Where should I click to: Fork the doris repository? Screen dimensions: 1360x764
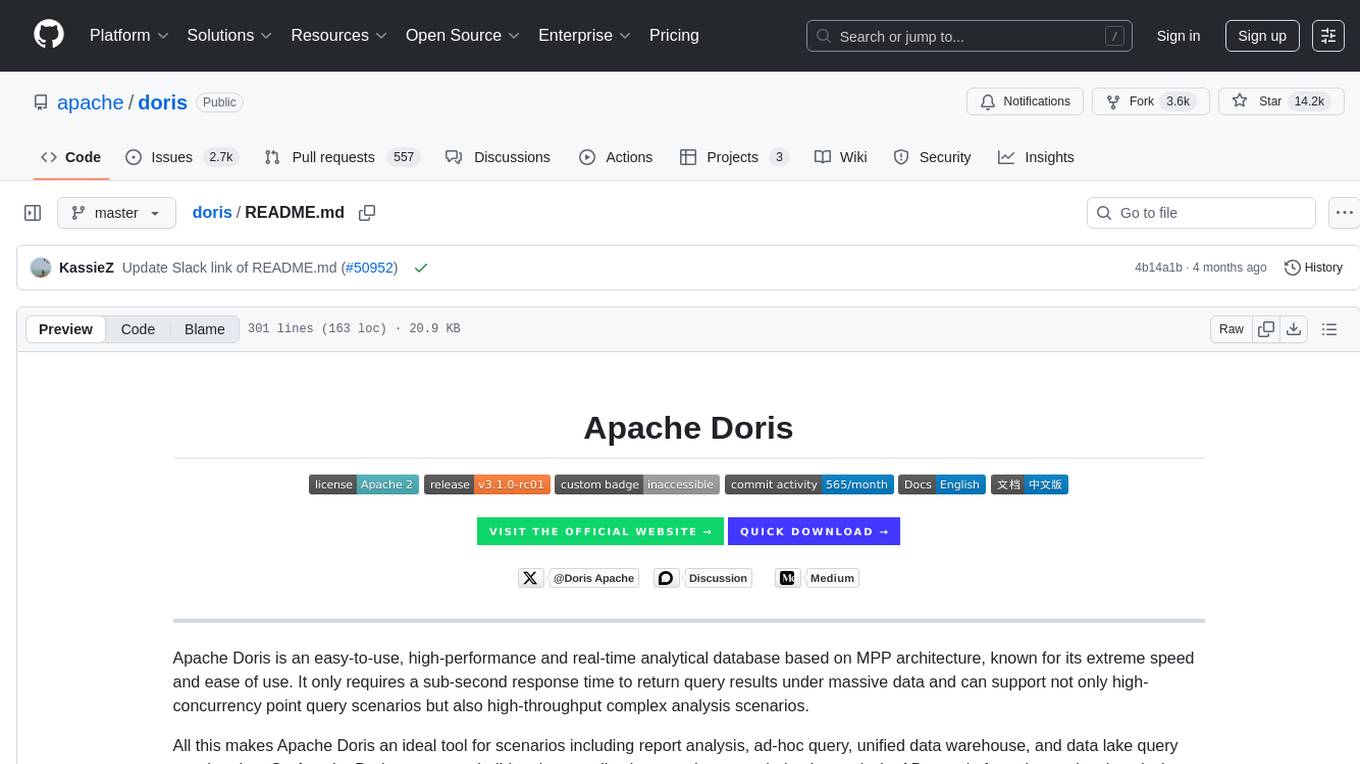(x=1151, y=102)
